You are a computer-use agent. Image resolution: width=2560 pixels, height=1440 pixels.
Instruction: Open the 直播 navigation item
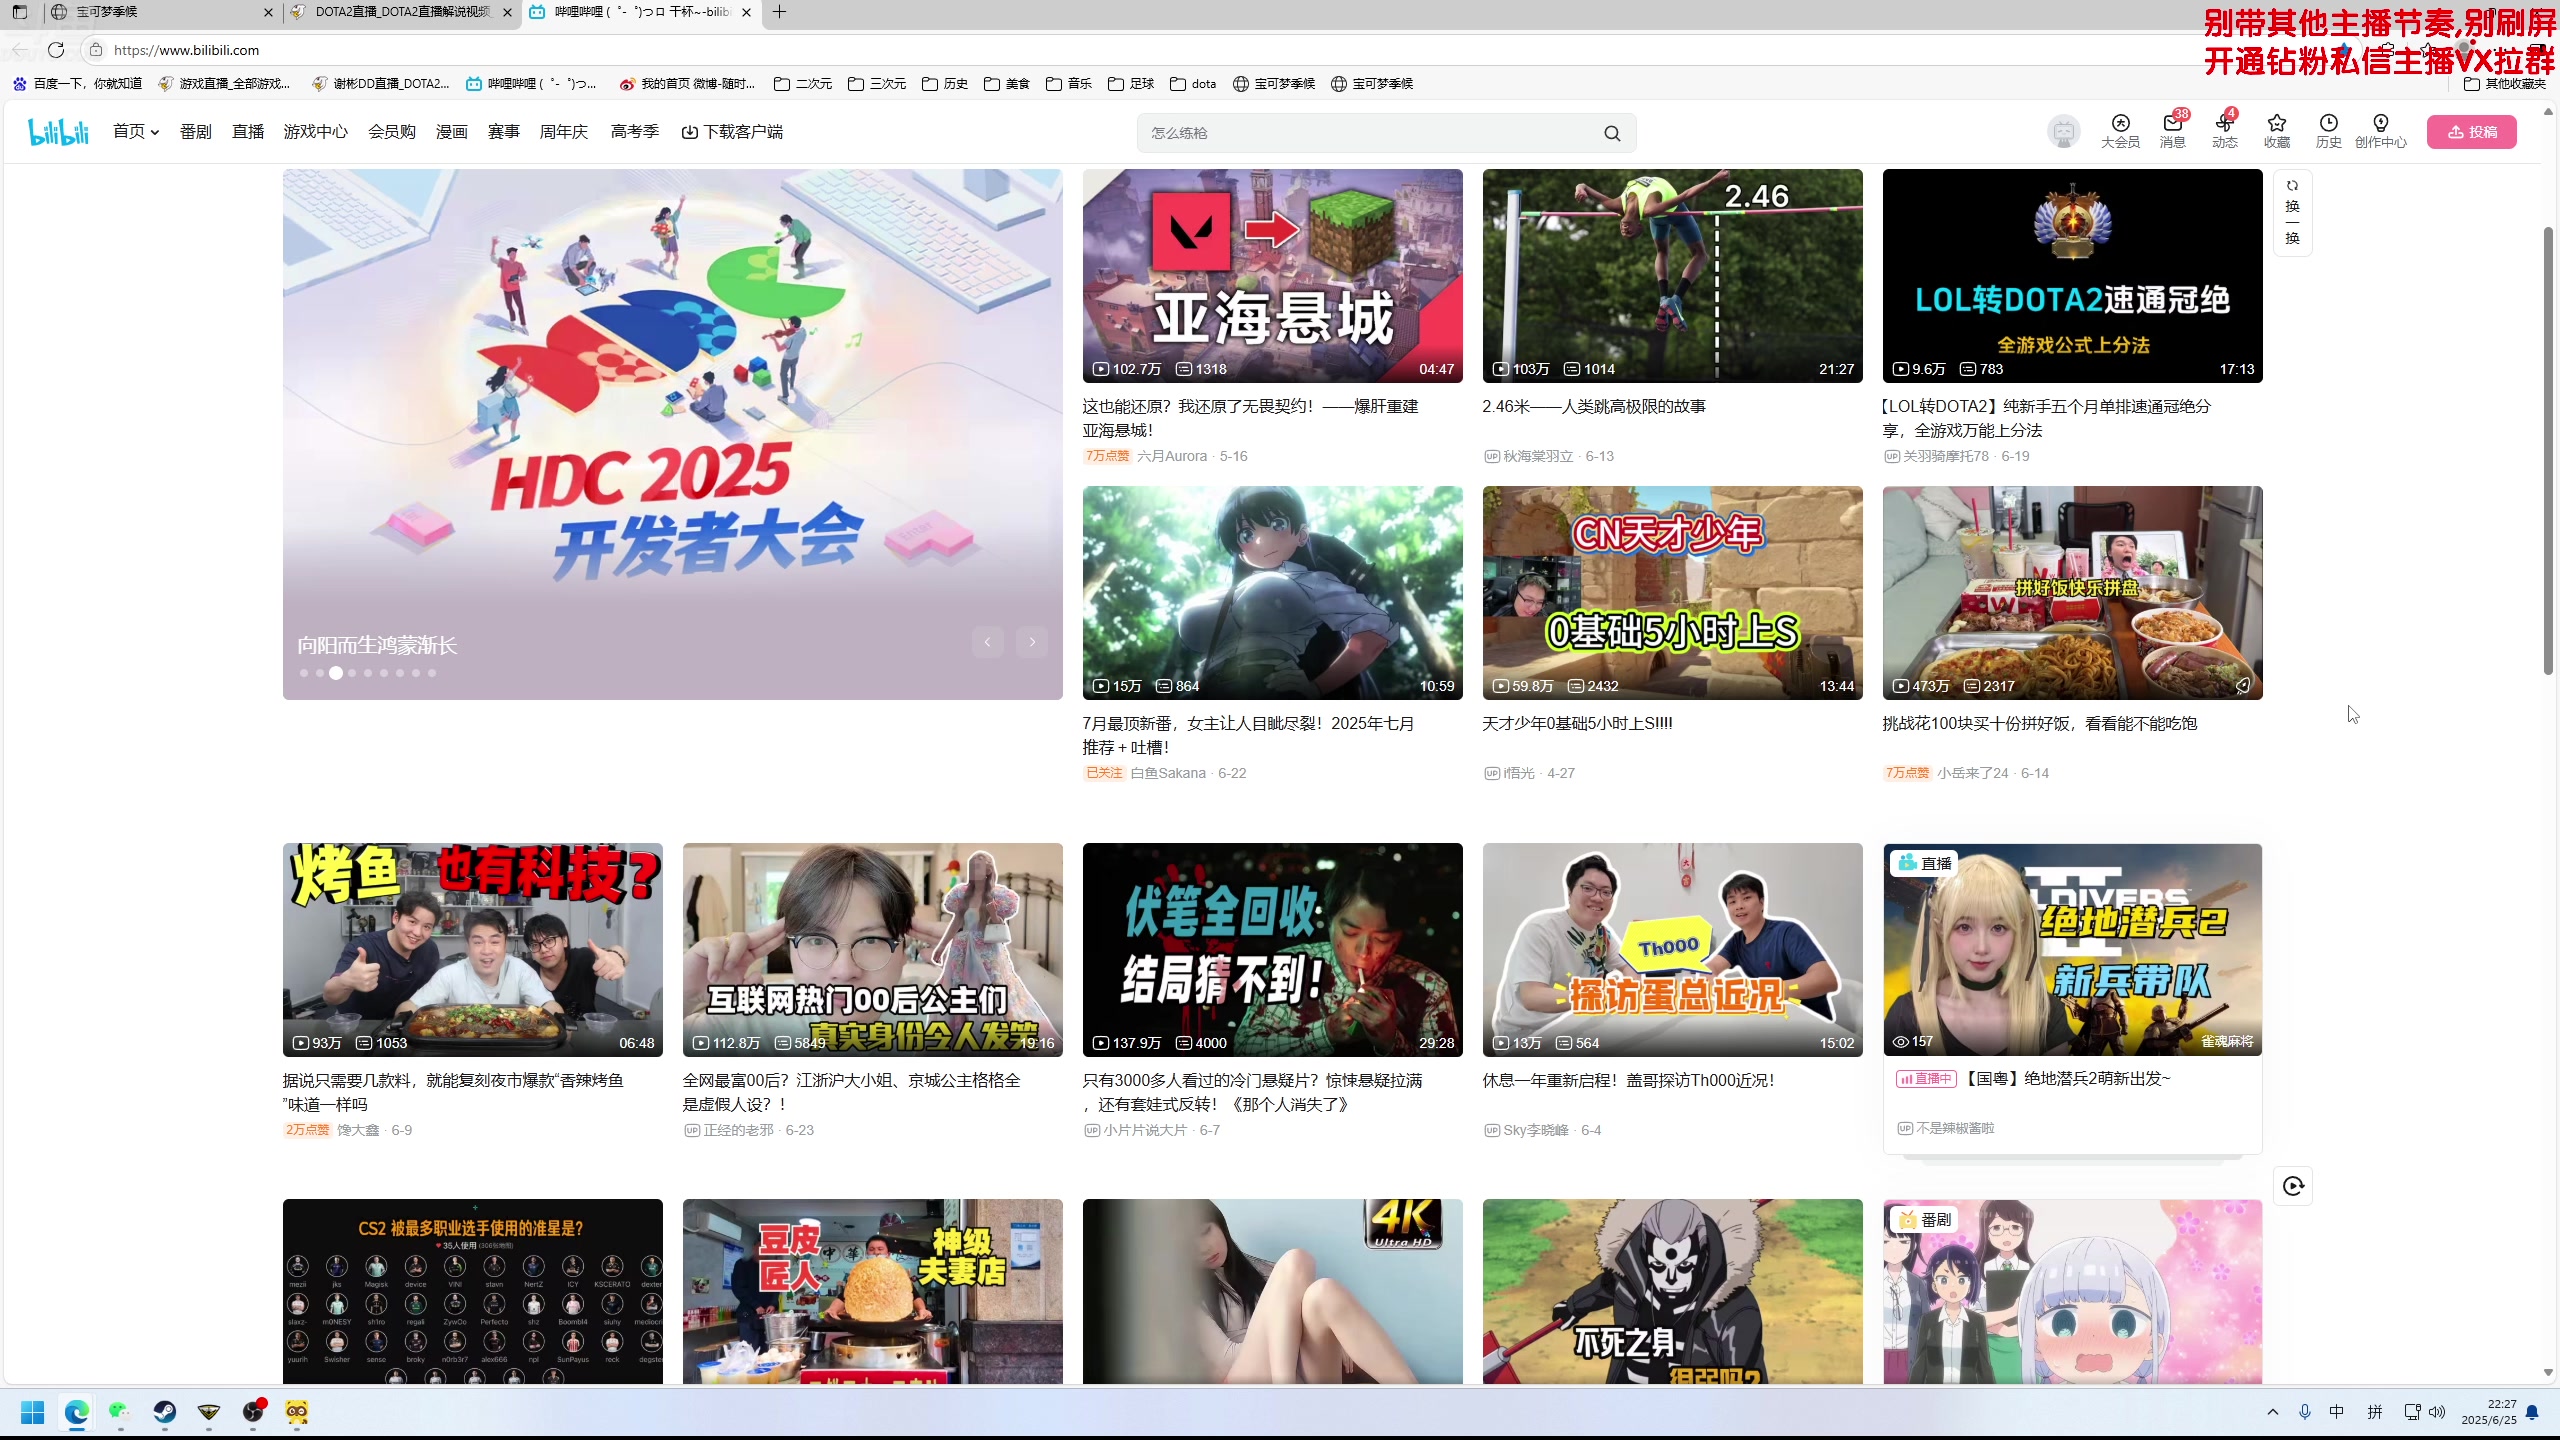pyautogui.click(x=247, y=132)
